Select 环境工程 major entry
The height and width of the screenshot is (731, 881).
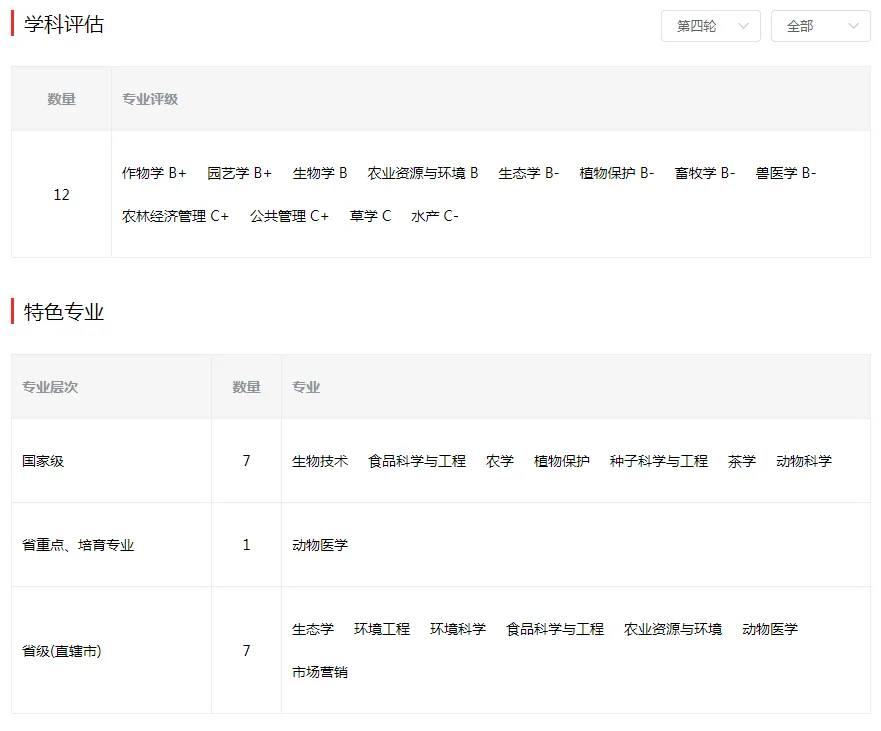point(382,629)
